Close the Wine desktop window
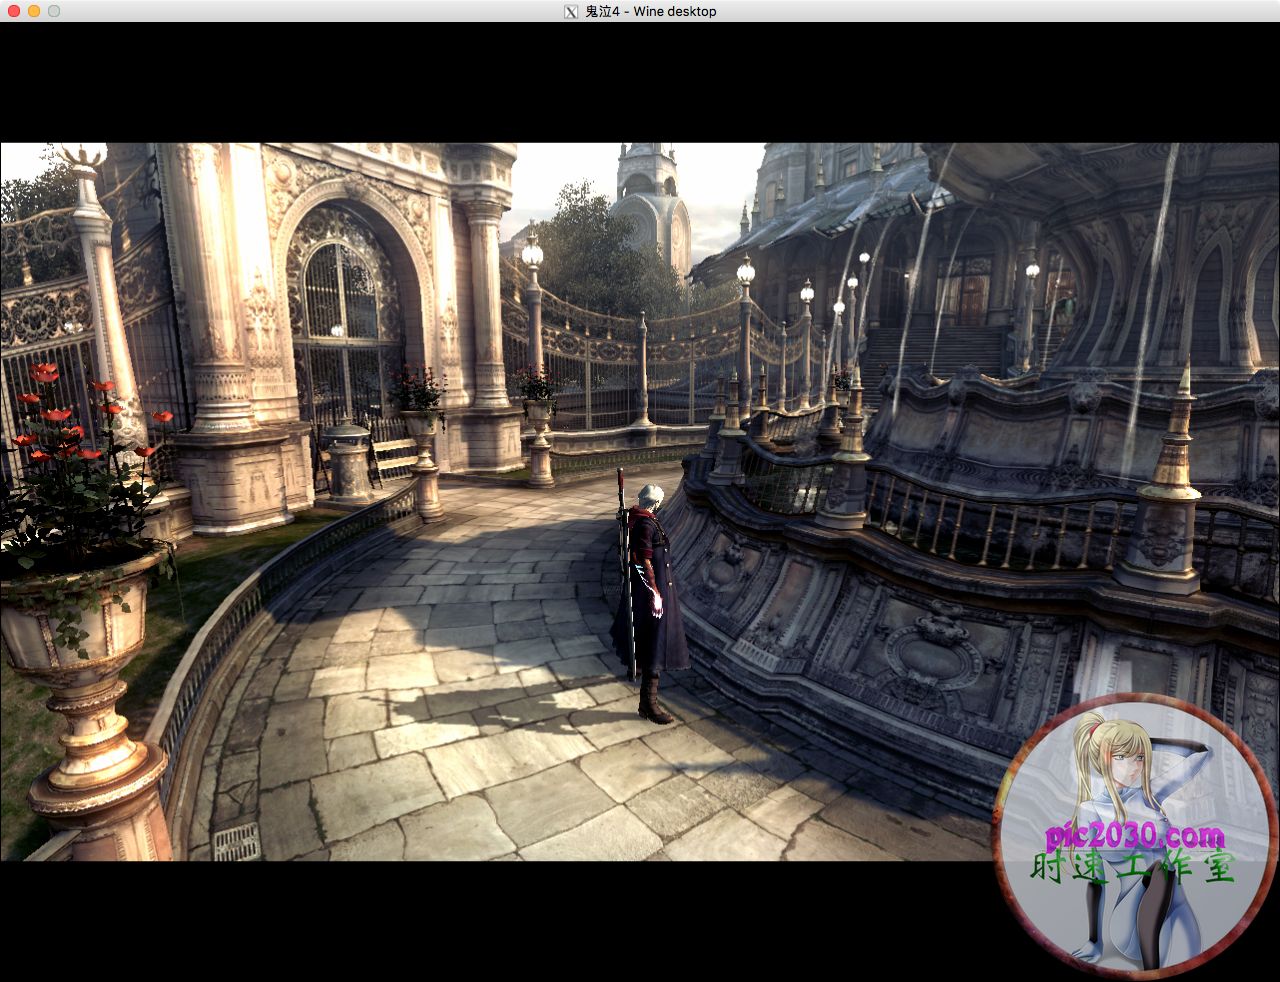Screen dimensions: 1280x982 [14, 11]
